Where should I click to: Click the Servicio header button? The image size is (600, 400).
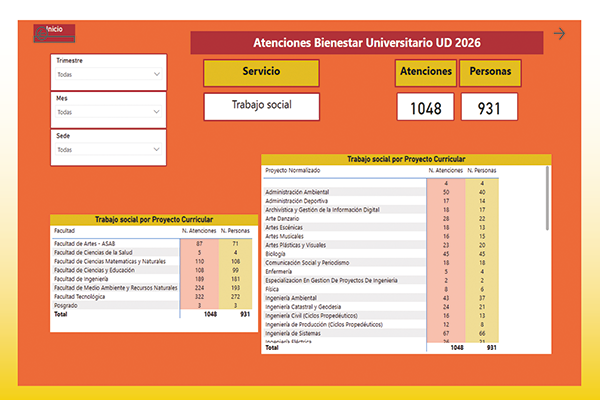[x=261, y=73]
